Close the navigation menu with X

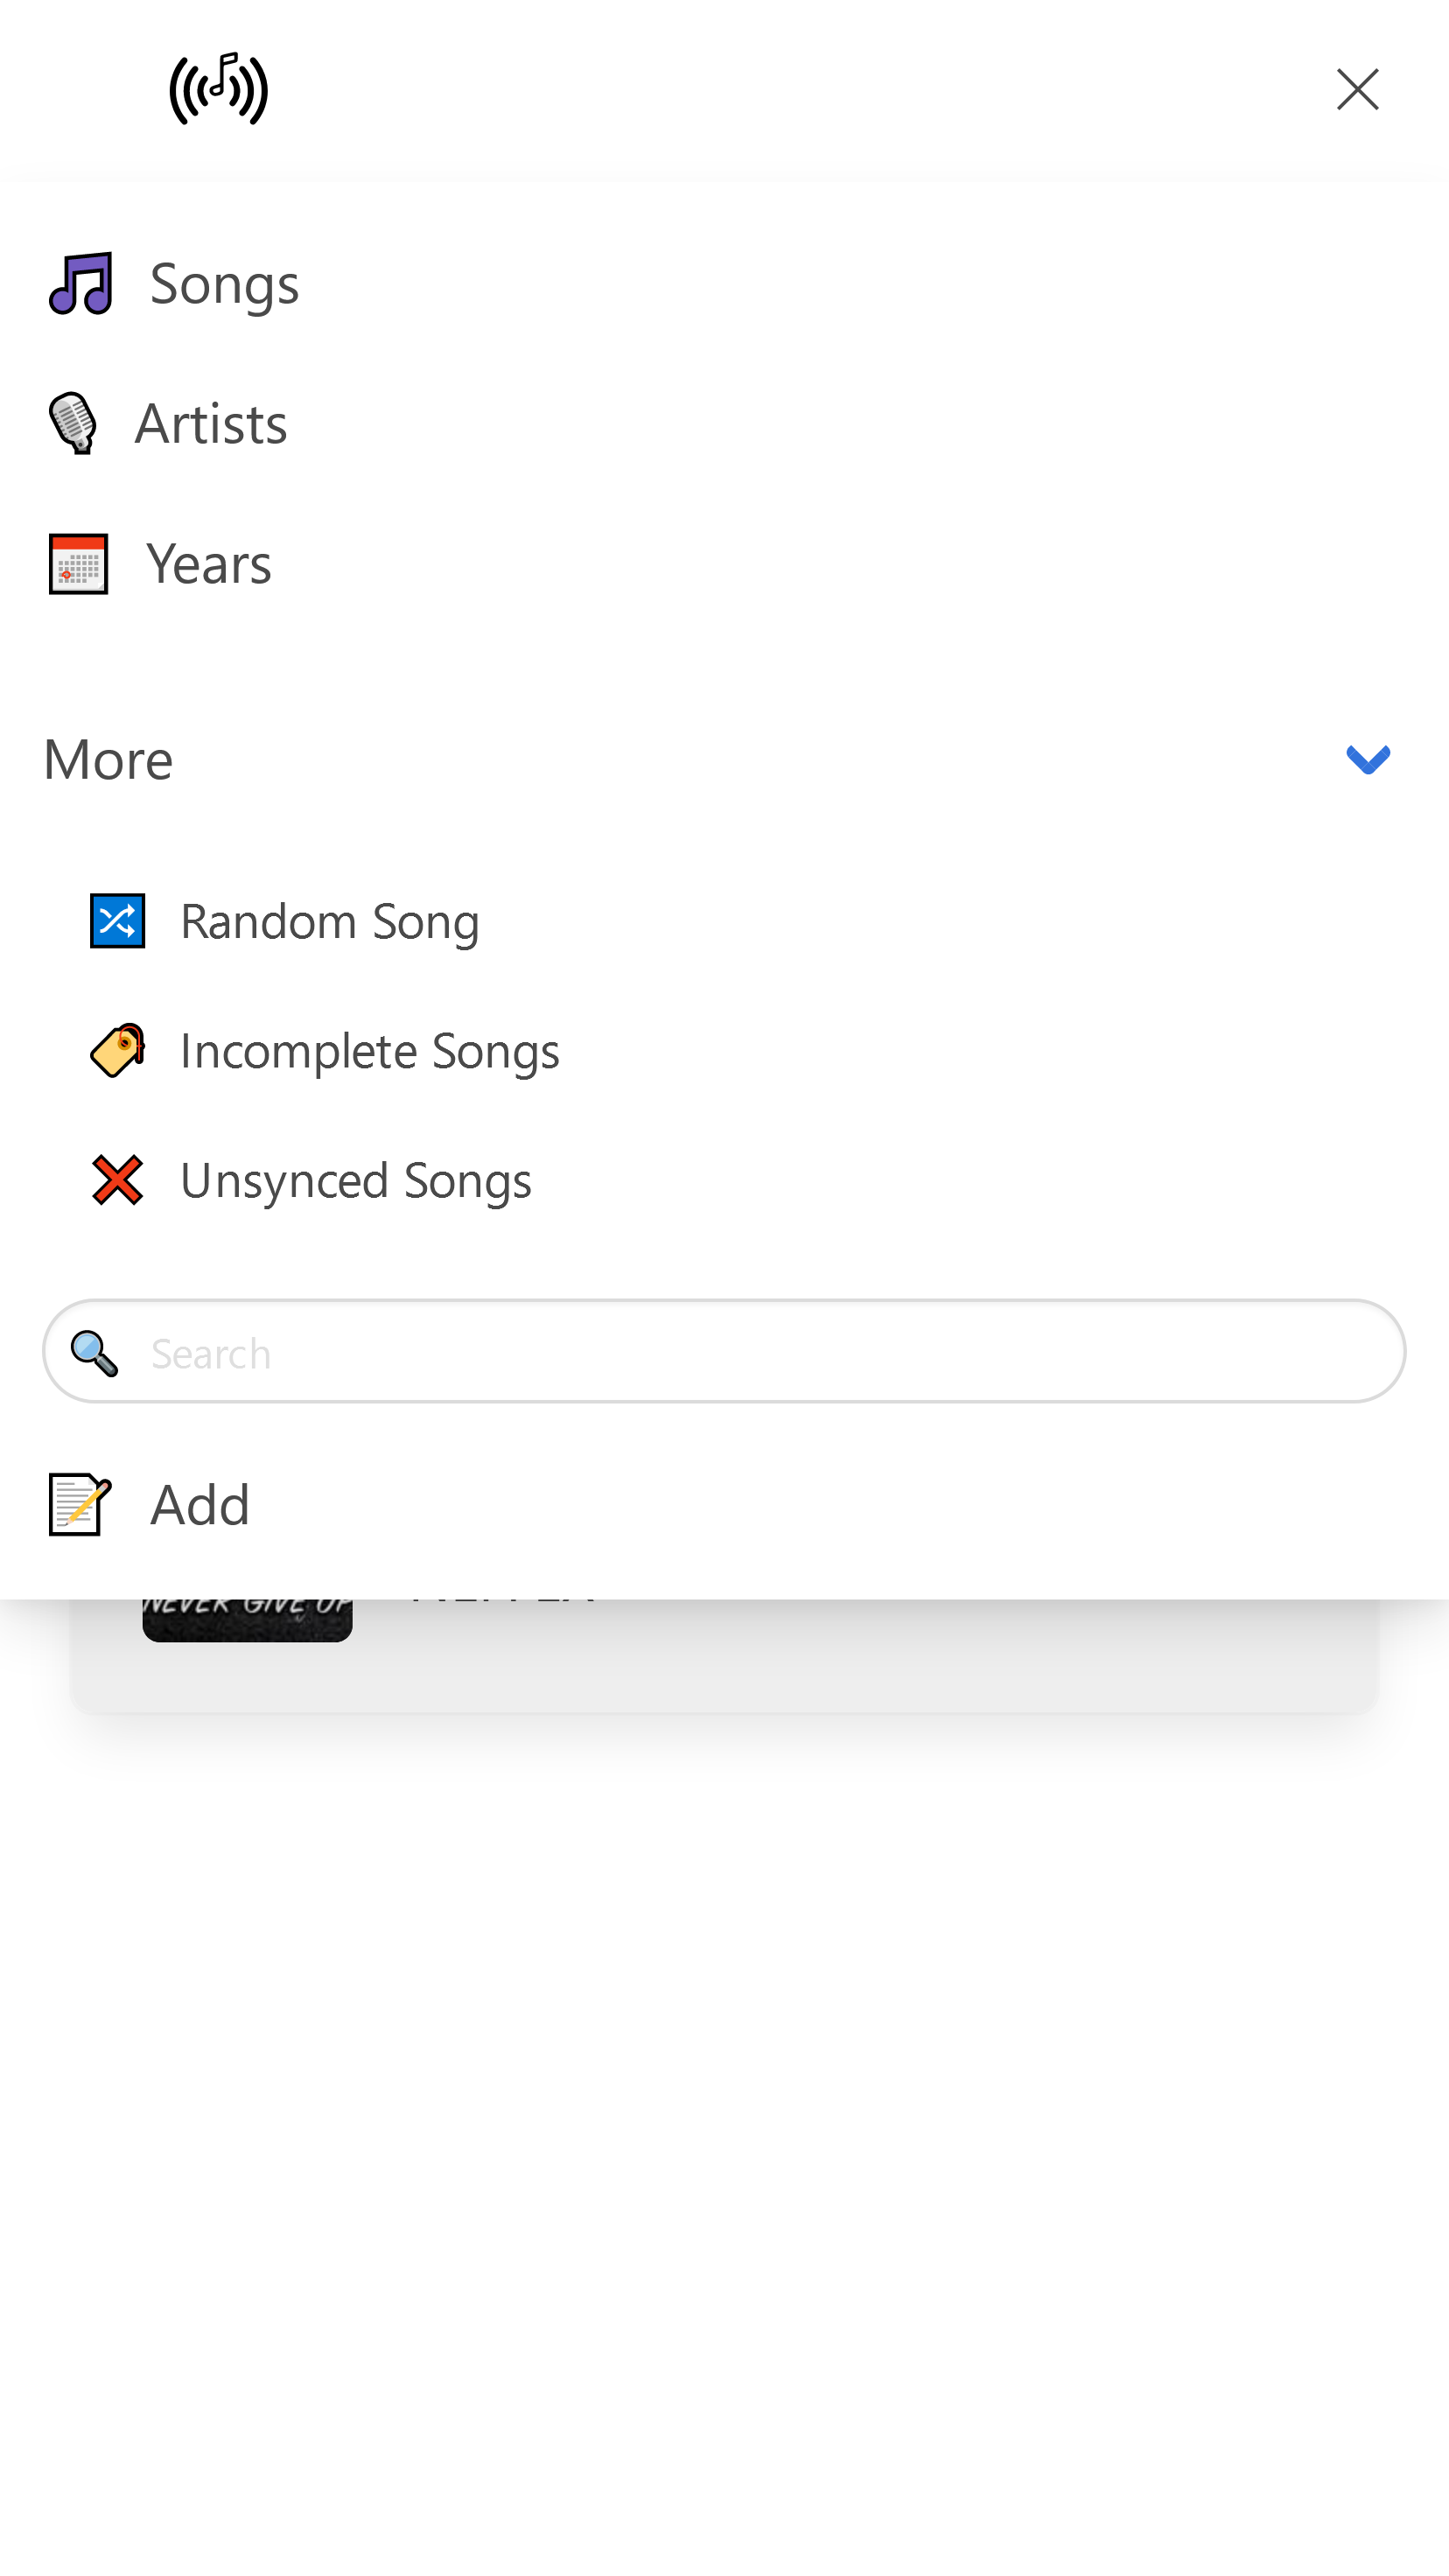pos(1358,89)
